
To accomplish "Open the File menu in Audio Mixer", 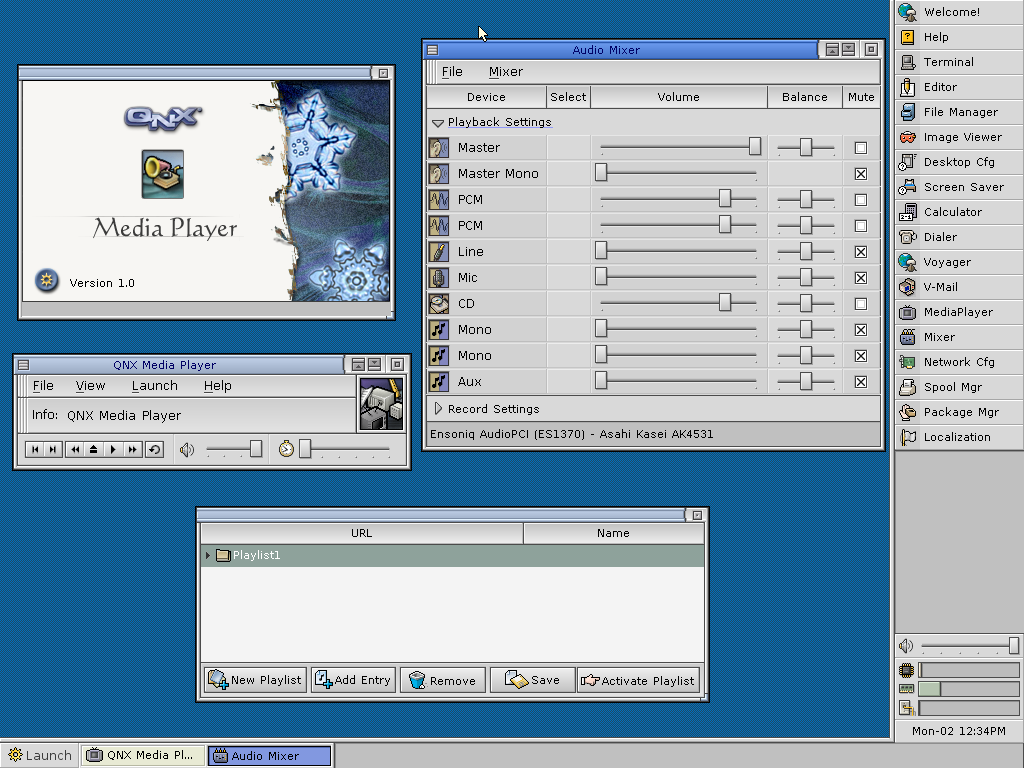I will click(452, 72).
